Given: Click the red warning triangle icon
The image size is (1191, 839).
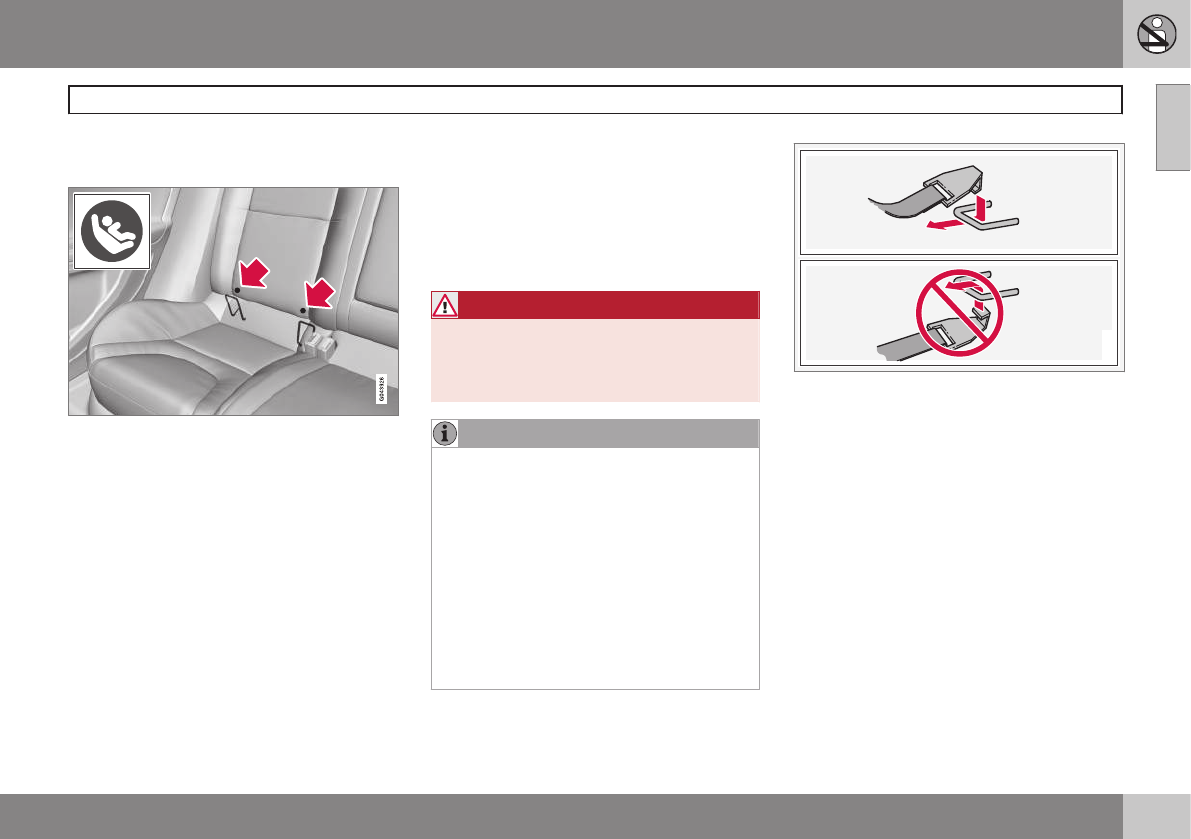Looking at the screenshot, I should point(444,305).
